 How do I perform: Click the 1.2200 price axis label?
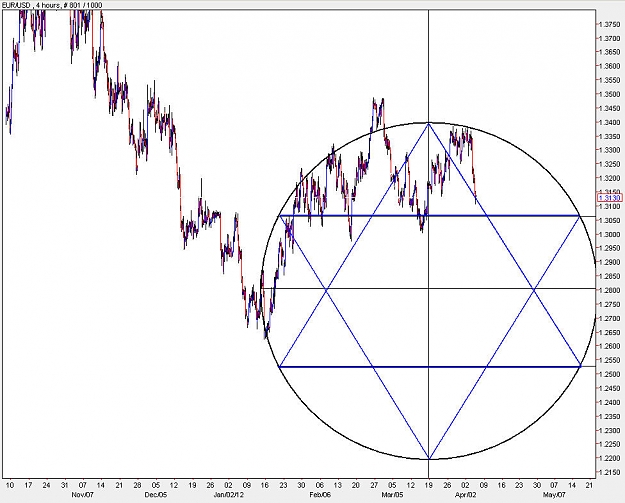click(610, 458)
